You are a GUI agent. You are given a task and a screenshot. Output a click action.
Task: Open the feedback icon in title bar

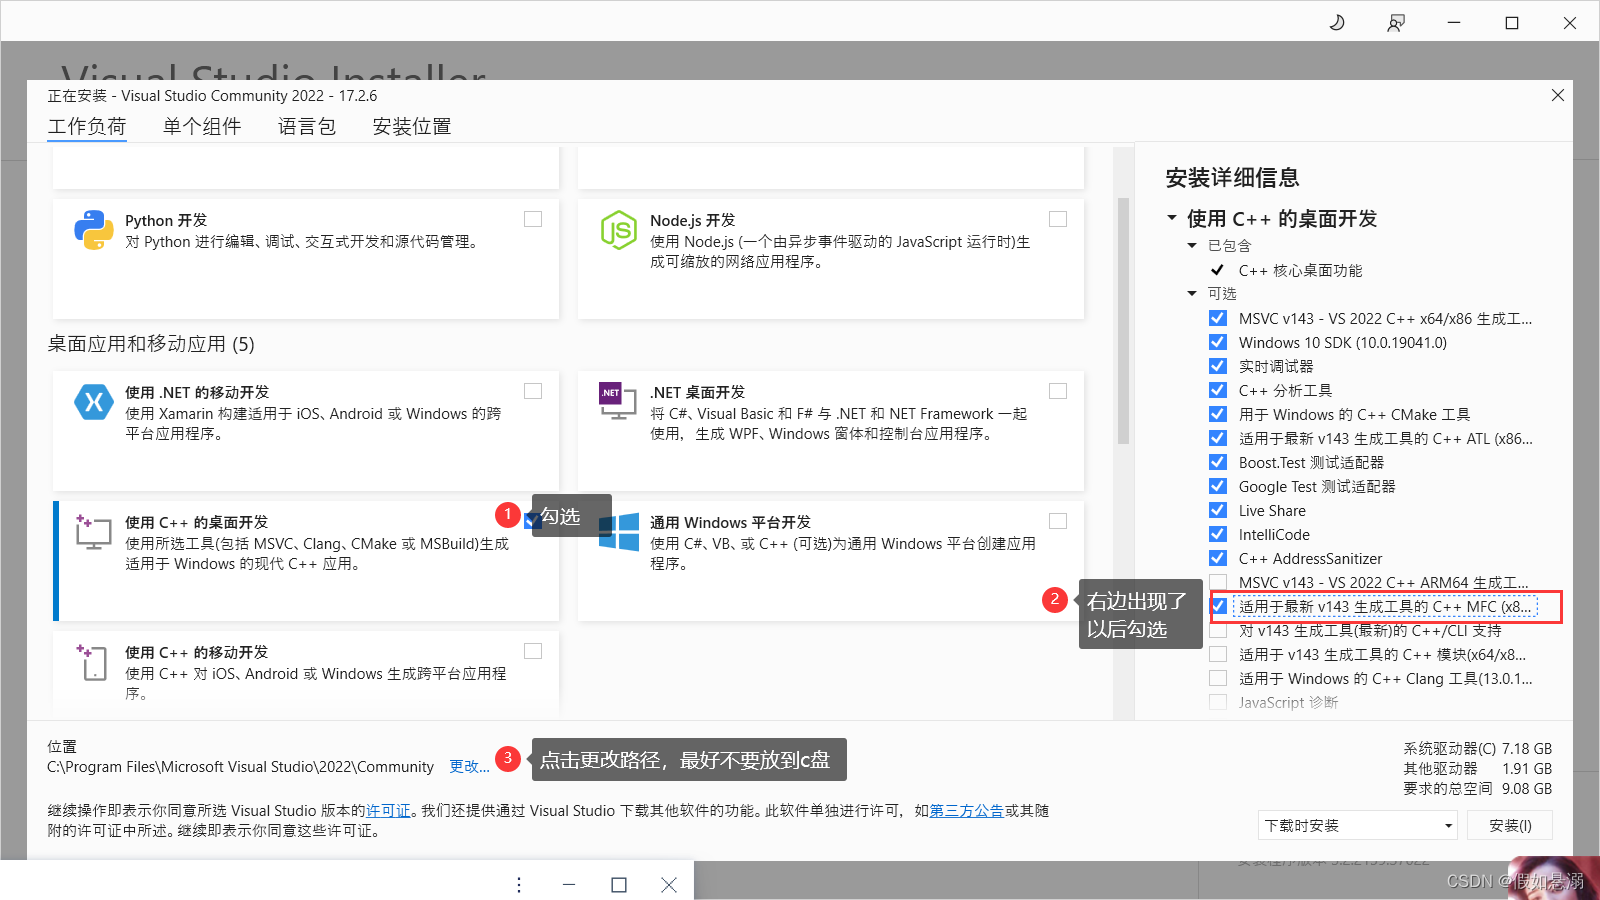pos(1396,22)
